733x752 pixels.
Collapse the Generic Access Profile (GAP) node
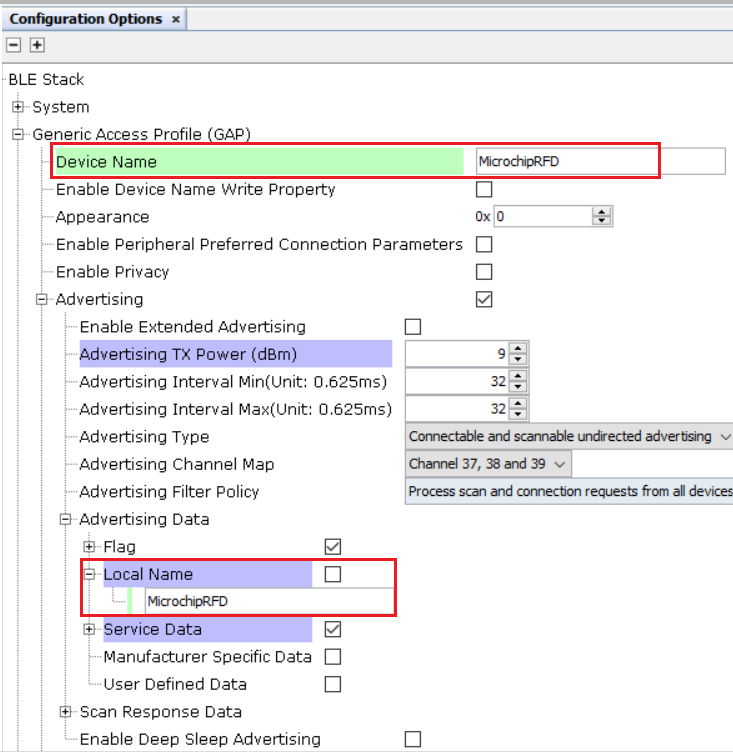coord(18,134)
